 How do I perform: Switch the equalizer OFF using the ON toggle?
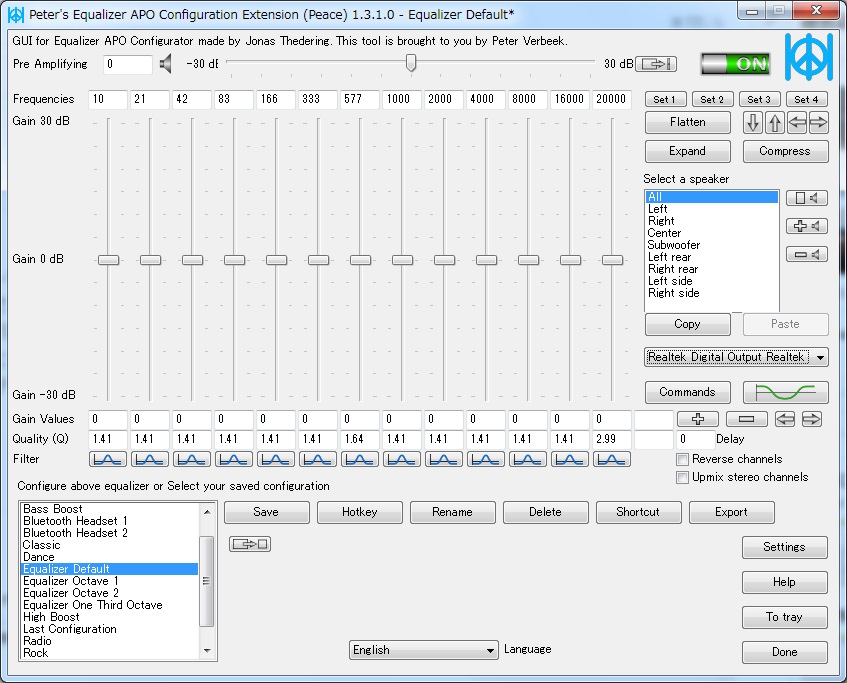tap(735, 62)
